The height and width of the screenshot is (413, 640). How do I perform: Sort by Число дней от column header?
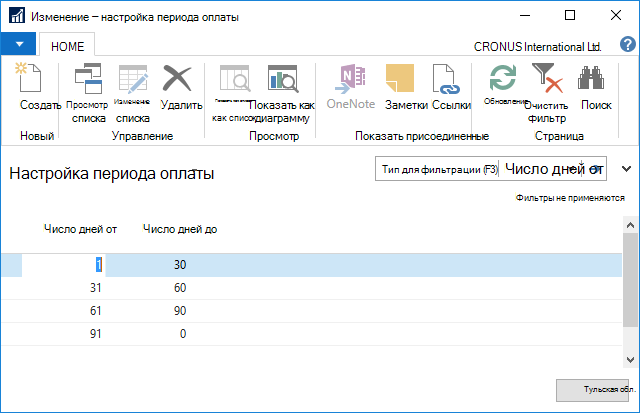[80, 229]
